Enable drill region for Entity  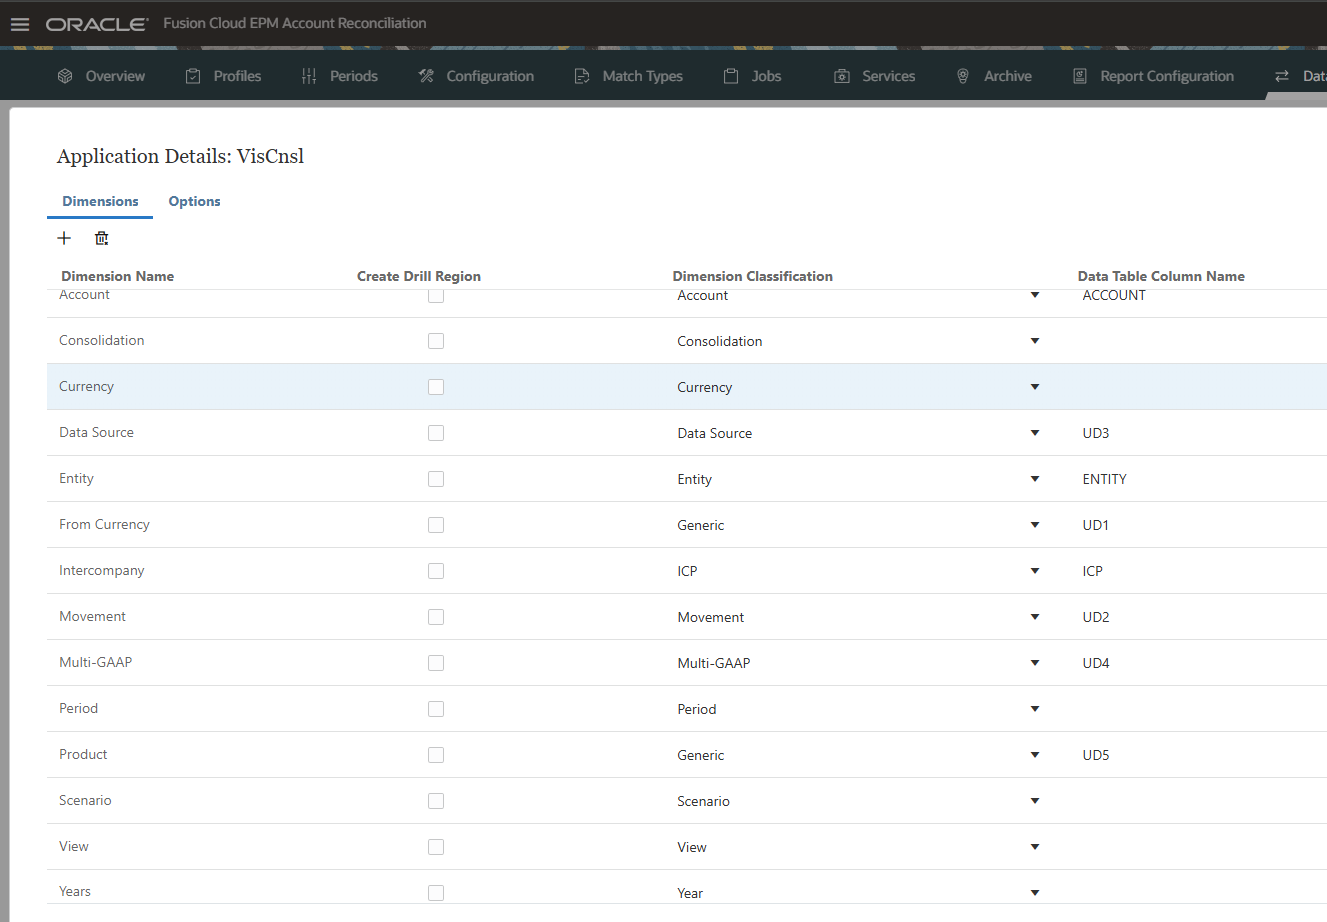point(436,479)
